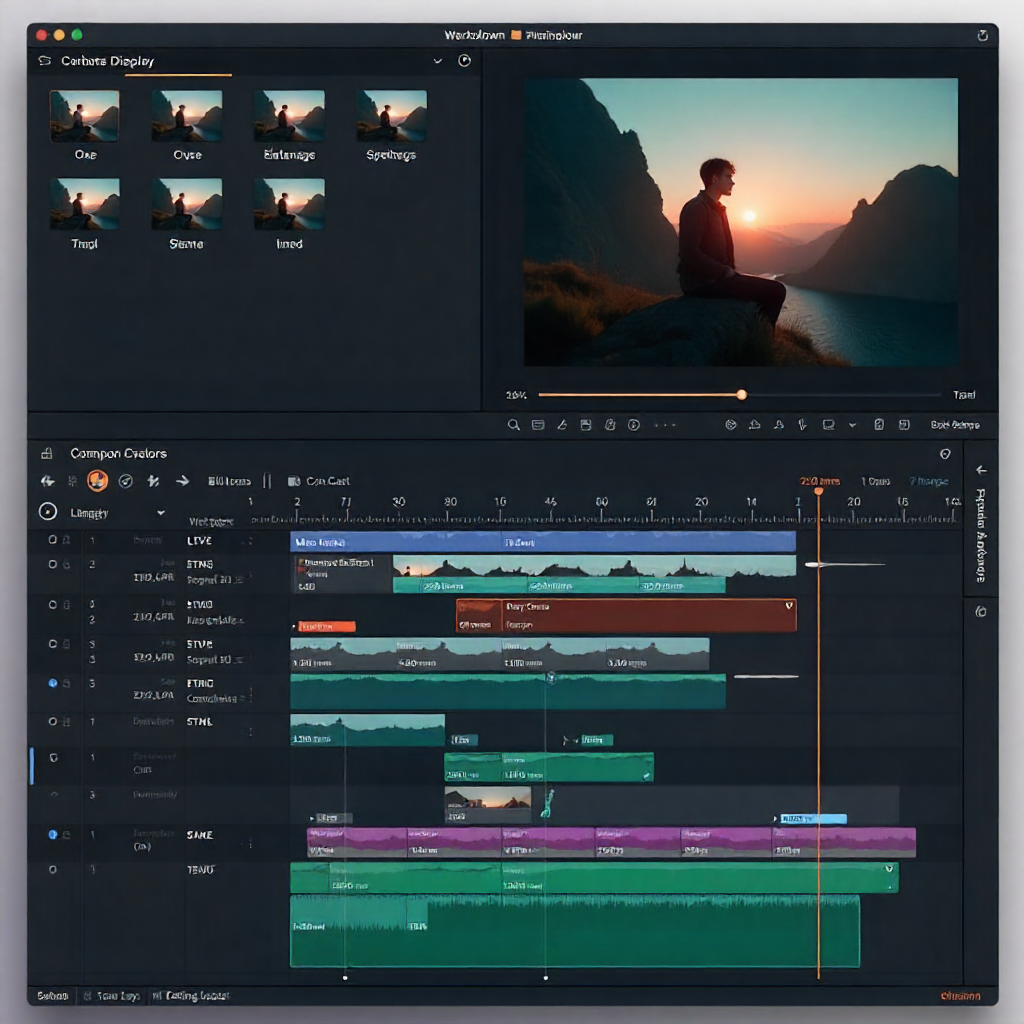Click the media panel icon beside Carbara Display

[44, 61]
